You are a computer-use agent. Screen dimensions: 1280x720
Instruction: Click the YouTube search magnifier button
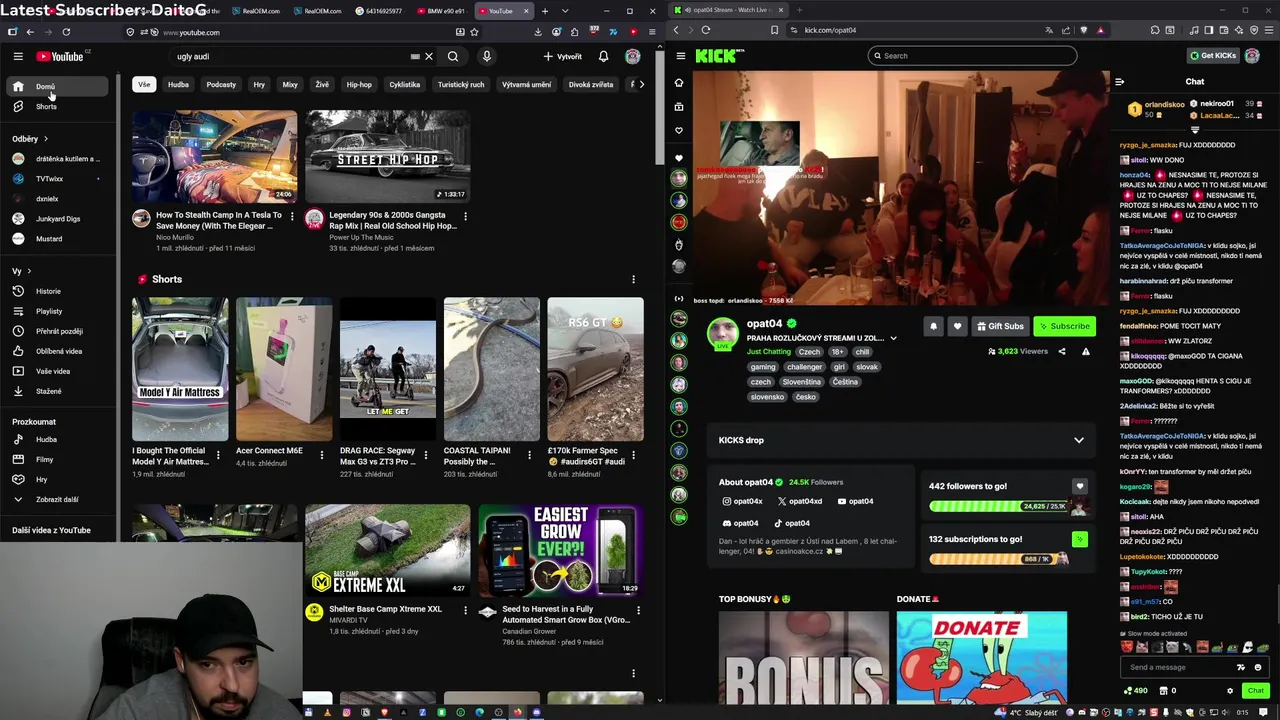coord(453,57)
